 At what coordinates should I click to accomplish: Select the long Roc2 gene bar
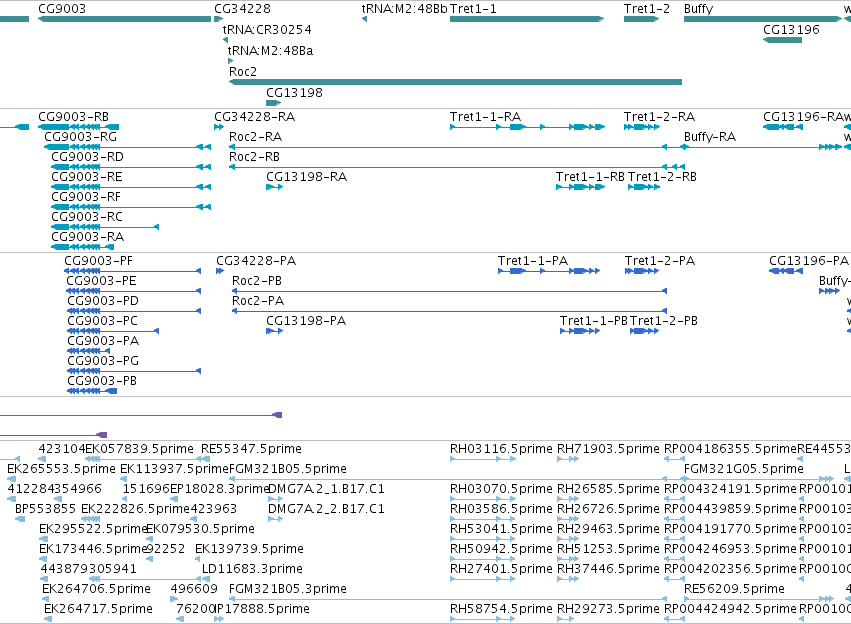(455, 82)
